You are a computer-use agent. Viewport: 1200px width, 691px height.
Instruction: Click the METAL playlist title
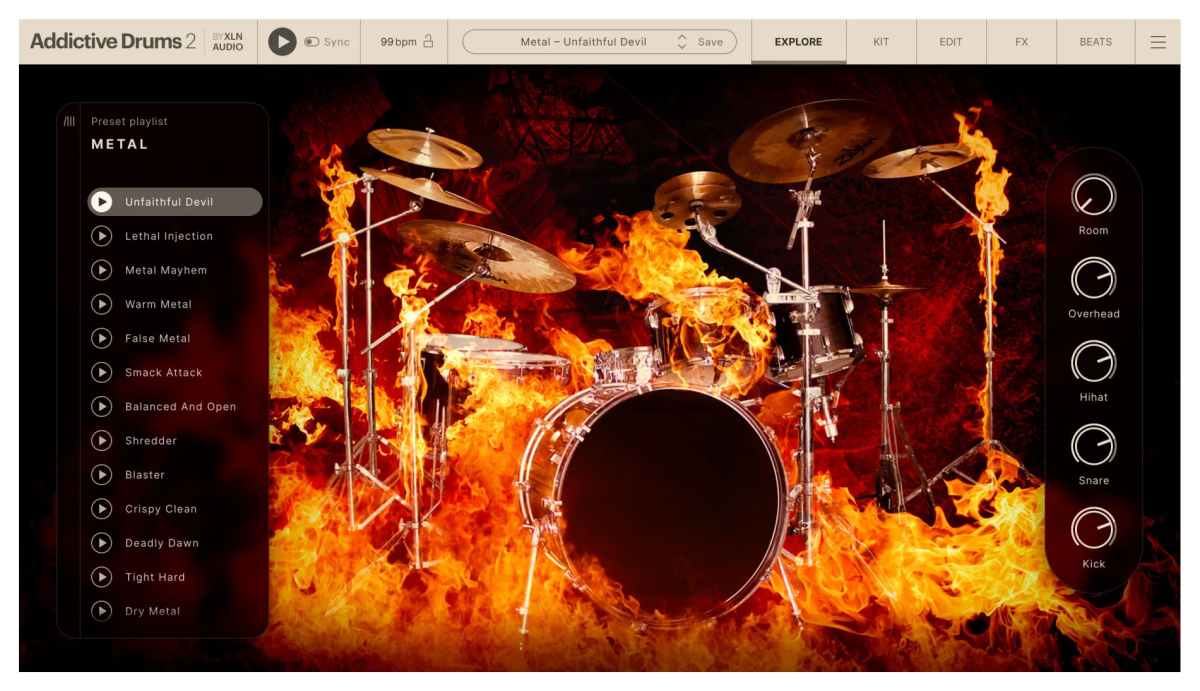pyautogui.click(x=119, y=144)
